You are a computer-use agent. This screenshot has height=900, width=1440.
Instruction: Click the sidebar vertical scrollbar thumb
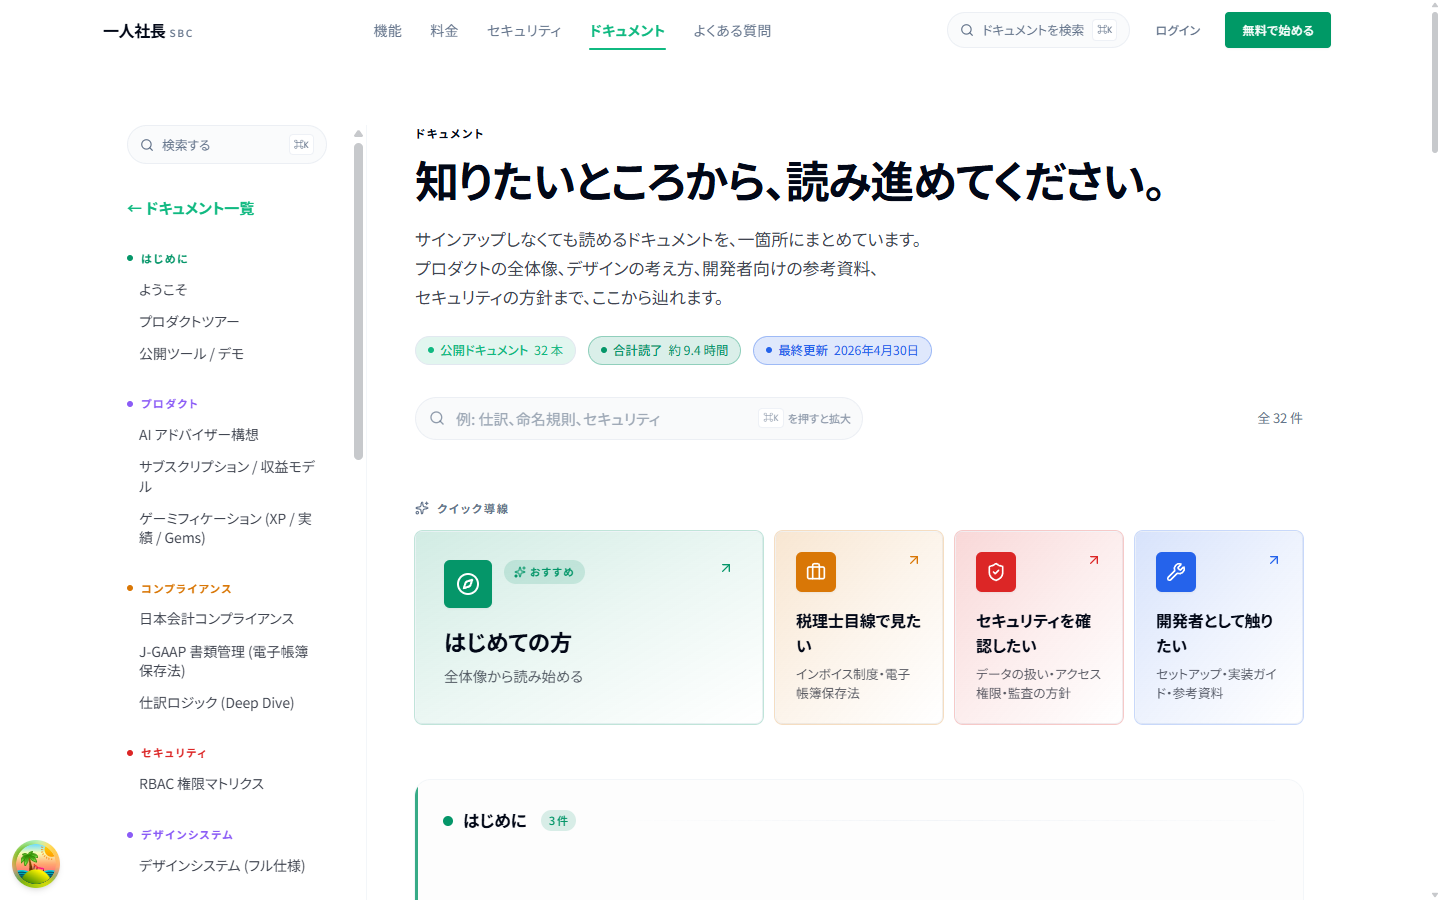[x=358, y=300]
